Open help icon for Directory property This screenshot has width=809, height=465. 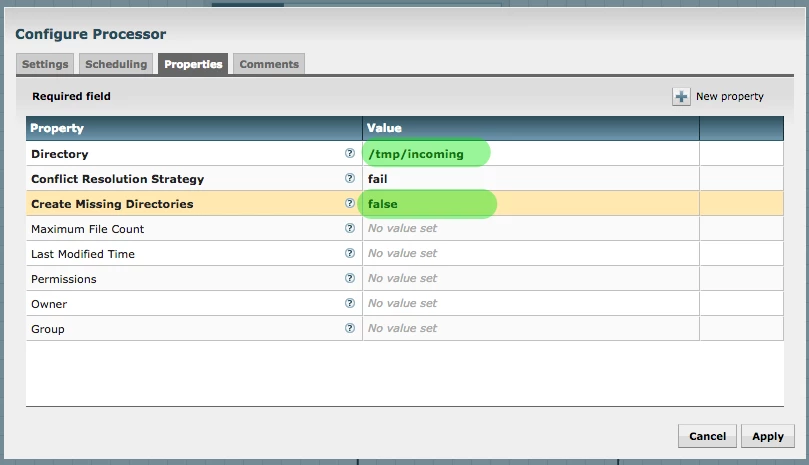[x=350, y=153]
